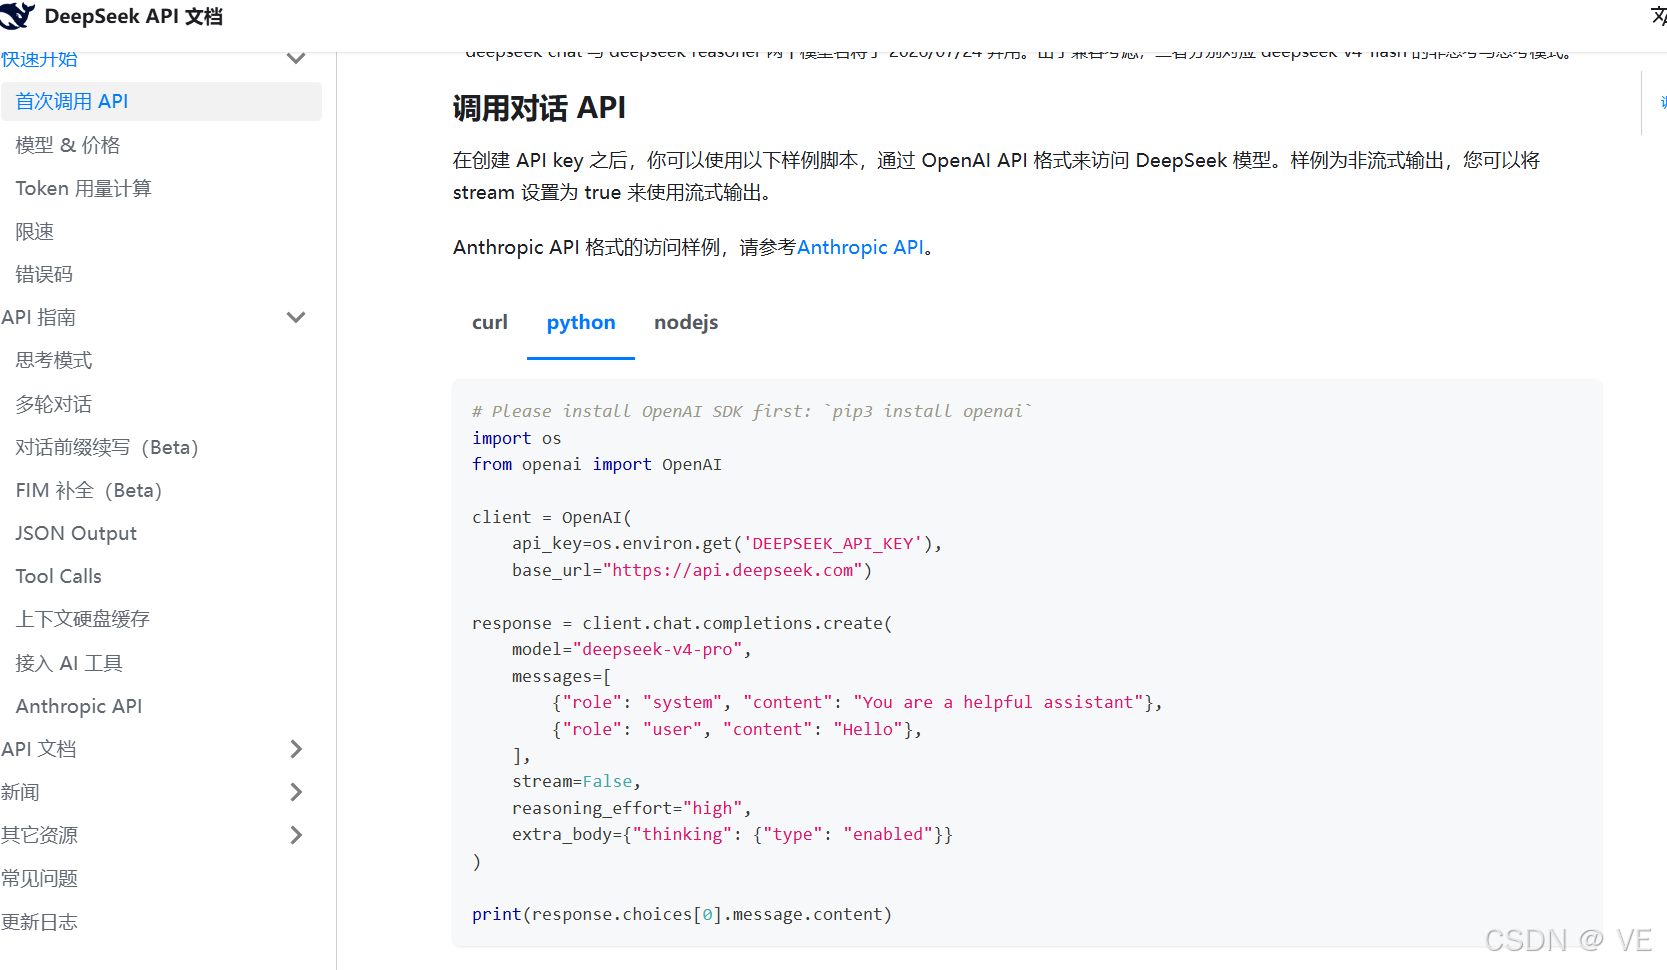Open 多轮对话 guide
Screen dimensions: 1667x970
(x=54, y=404)
